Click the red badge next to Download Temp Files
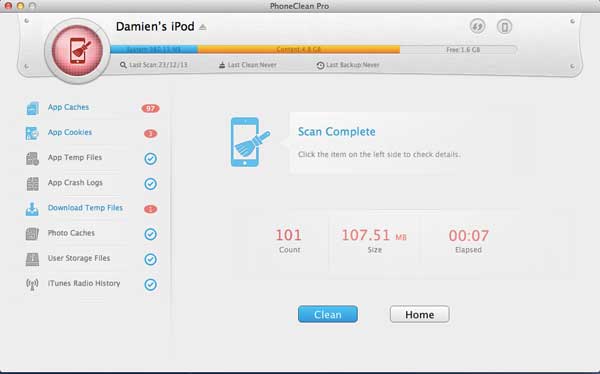The image size is (600, 374). coord(150,209)
